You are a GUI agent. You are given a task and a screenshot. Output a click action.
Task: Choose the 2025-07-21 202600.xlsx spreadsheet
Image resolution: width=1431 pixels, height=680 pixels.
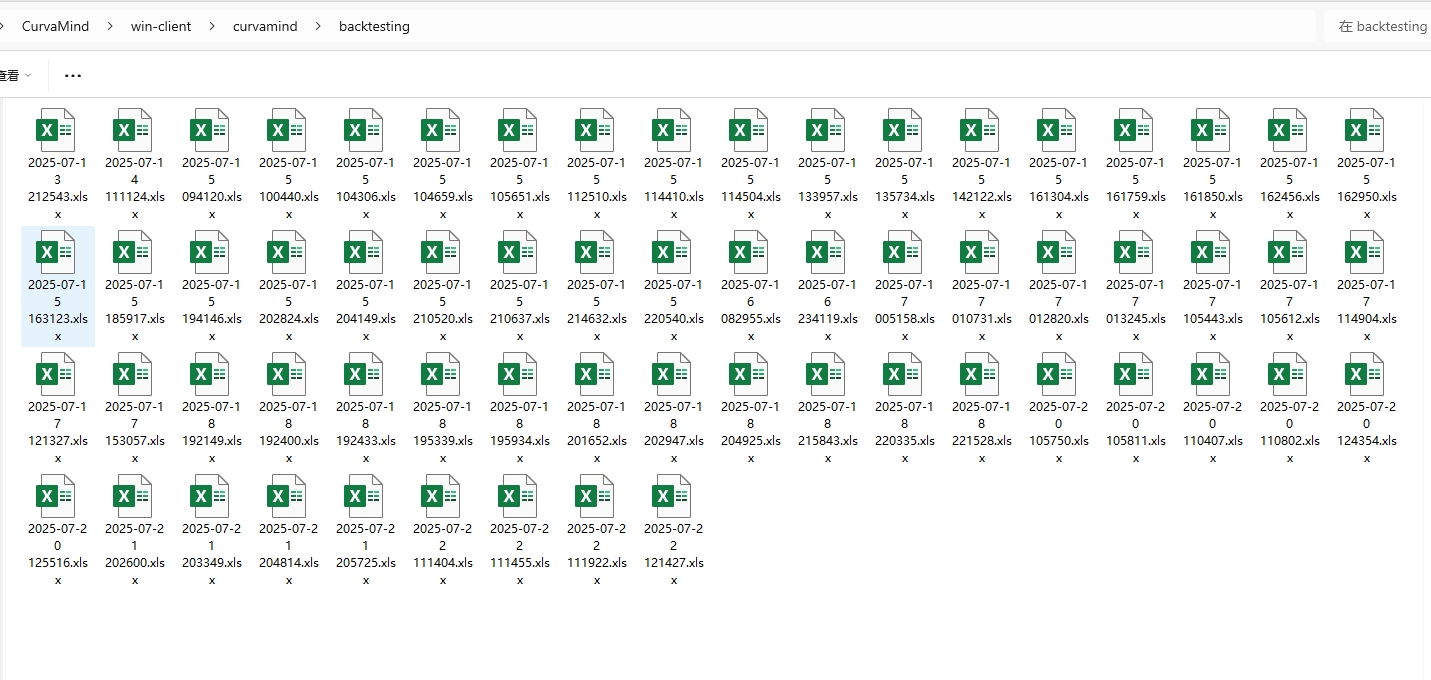point(134,498)
